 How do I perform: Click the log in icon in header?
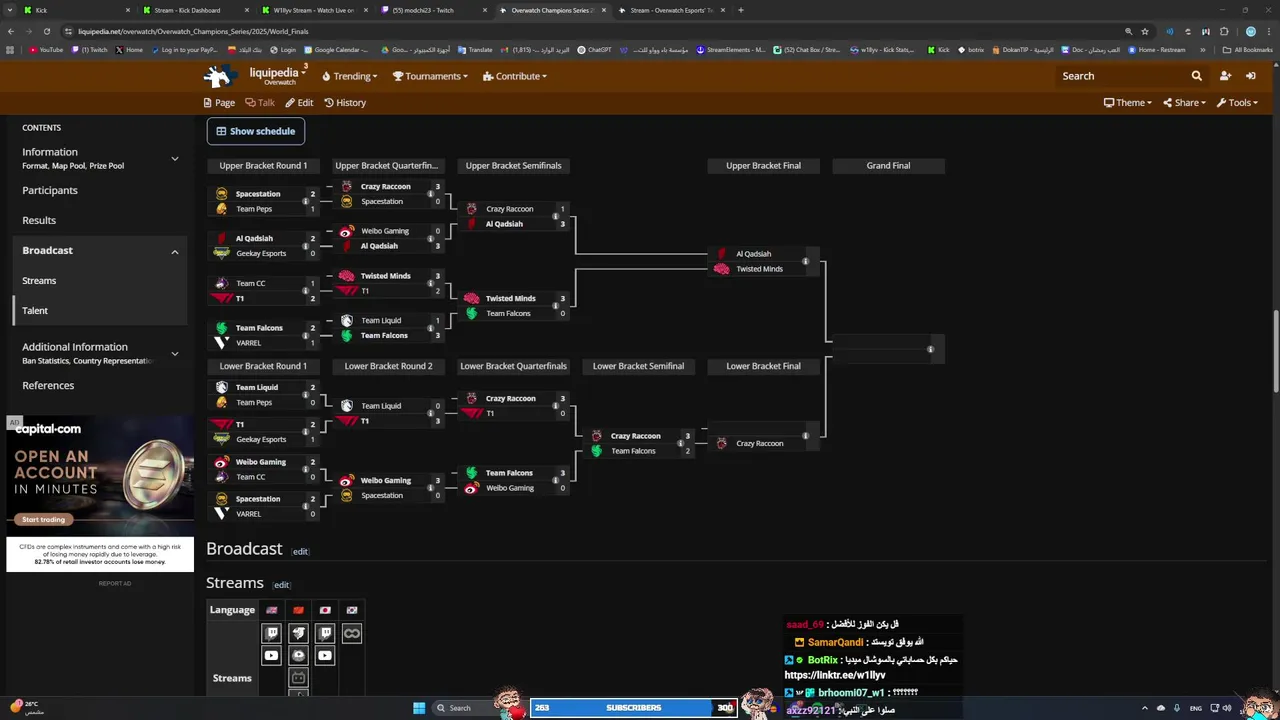point(1250,76)
